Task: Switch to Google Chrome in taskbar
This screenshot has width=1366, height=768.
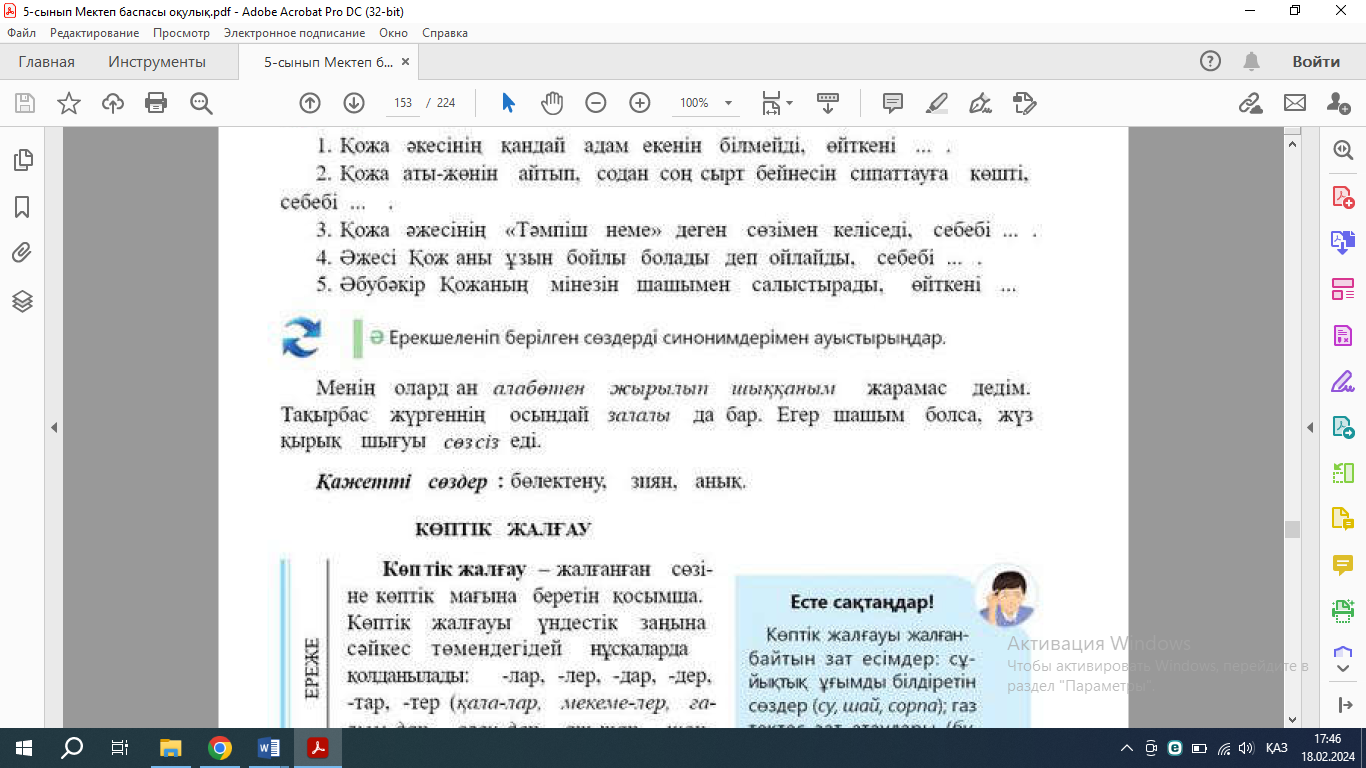Action: coord(220,747)
